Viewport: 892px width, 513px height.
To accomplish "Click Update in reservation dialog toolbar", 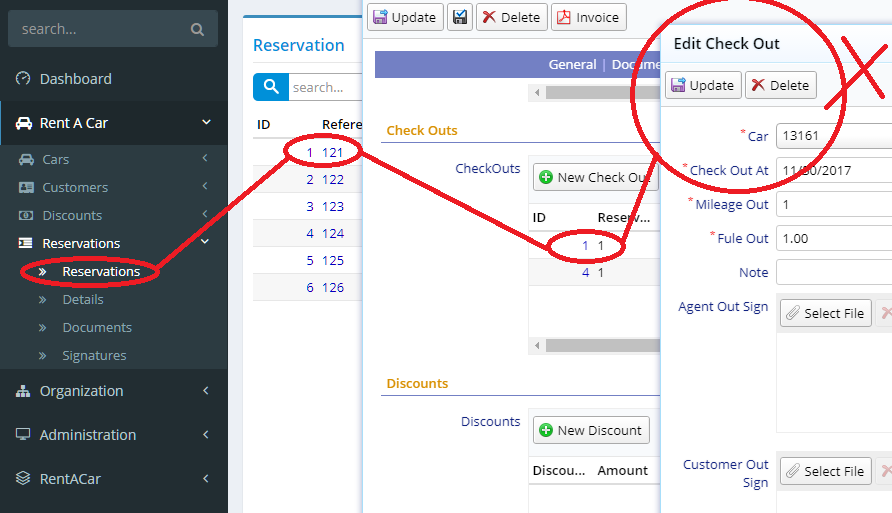I will (405, 17).
